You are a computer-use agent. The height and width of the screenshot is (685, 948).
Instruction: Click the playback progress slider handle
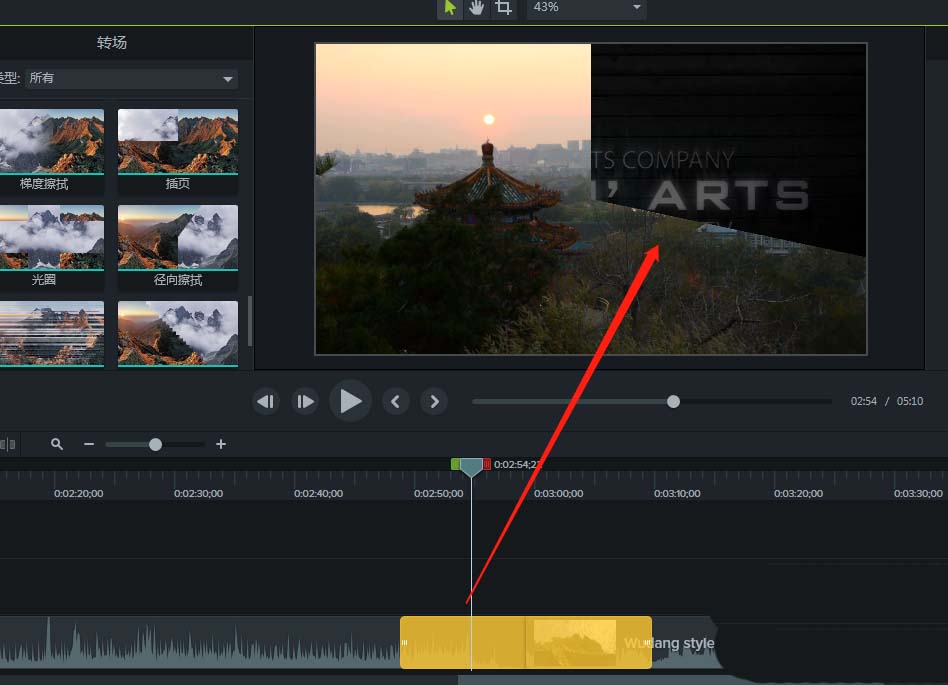(x=673, y=401)
